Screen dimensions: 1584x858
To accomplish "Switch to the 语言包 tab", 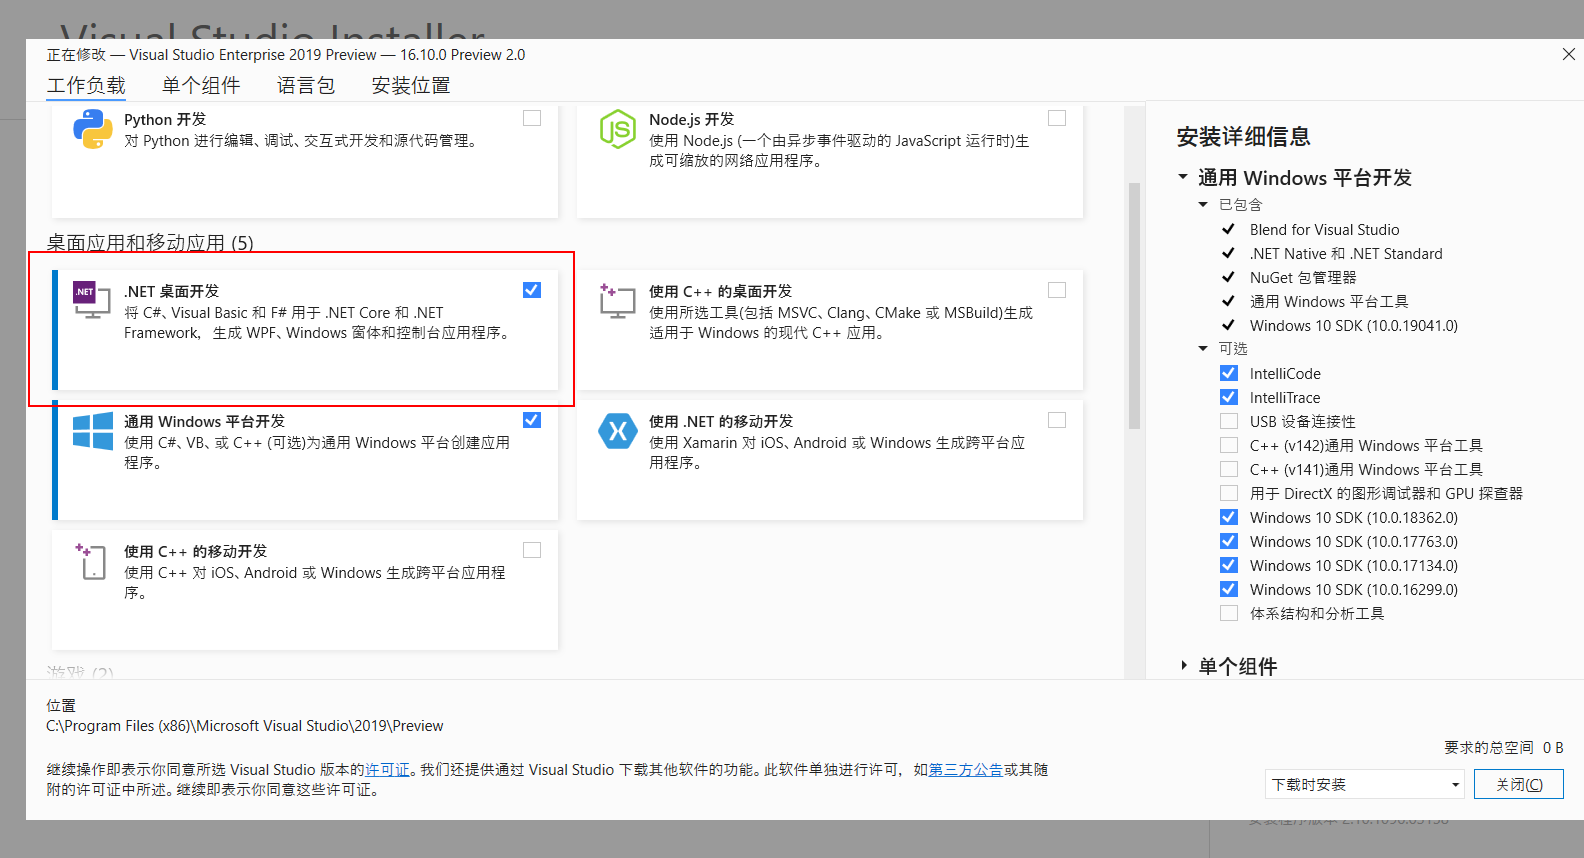I will (306, 86).
